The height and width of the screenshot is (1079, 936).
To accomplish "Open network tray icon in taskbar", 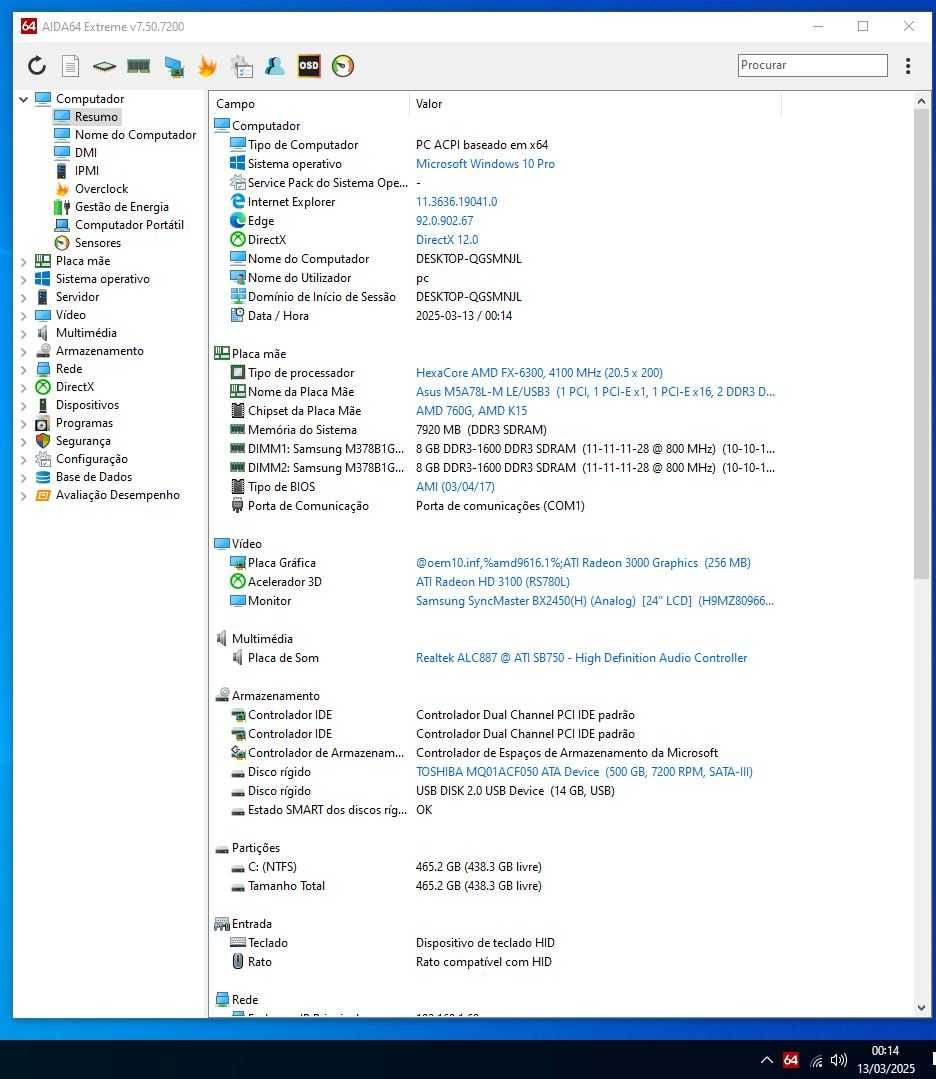I will [x=816, y=1060].
